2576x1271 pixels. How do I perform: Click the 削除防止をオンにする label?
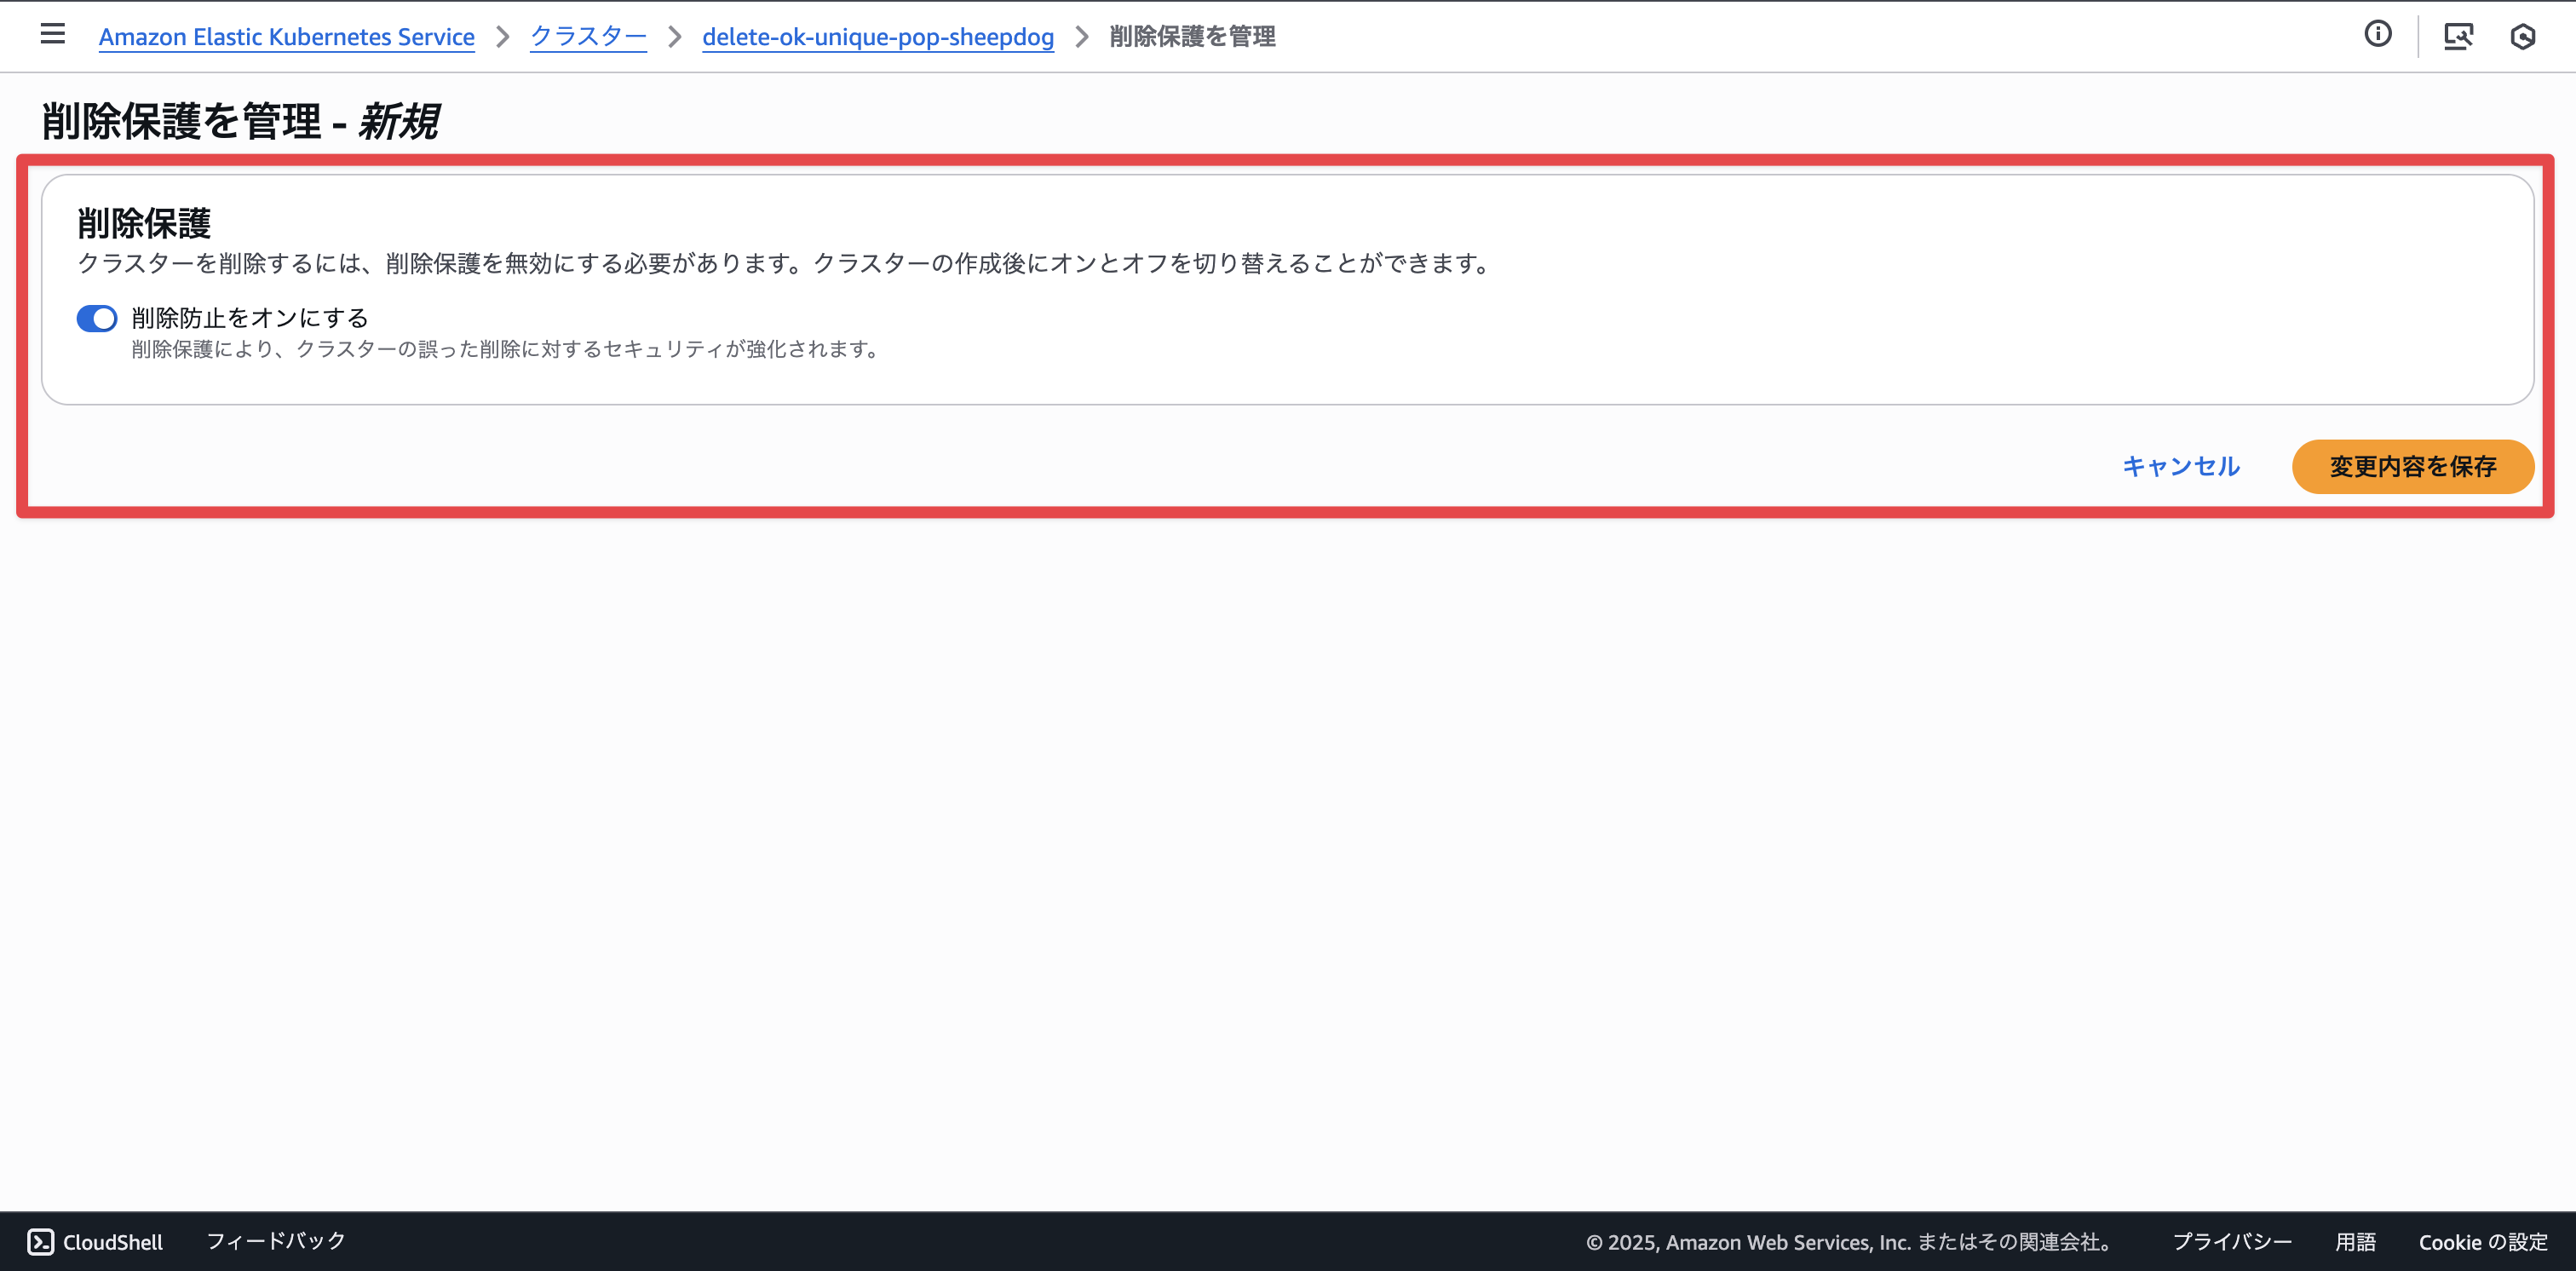click(250, 318)
